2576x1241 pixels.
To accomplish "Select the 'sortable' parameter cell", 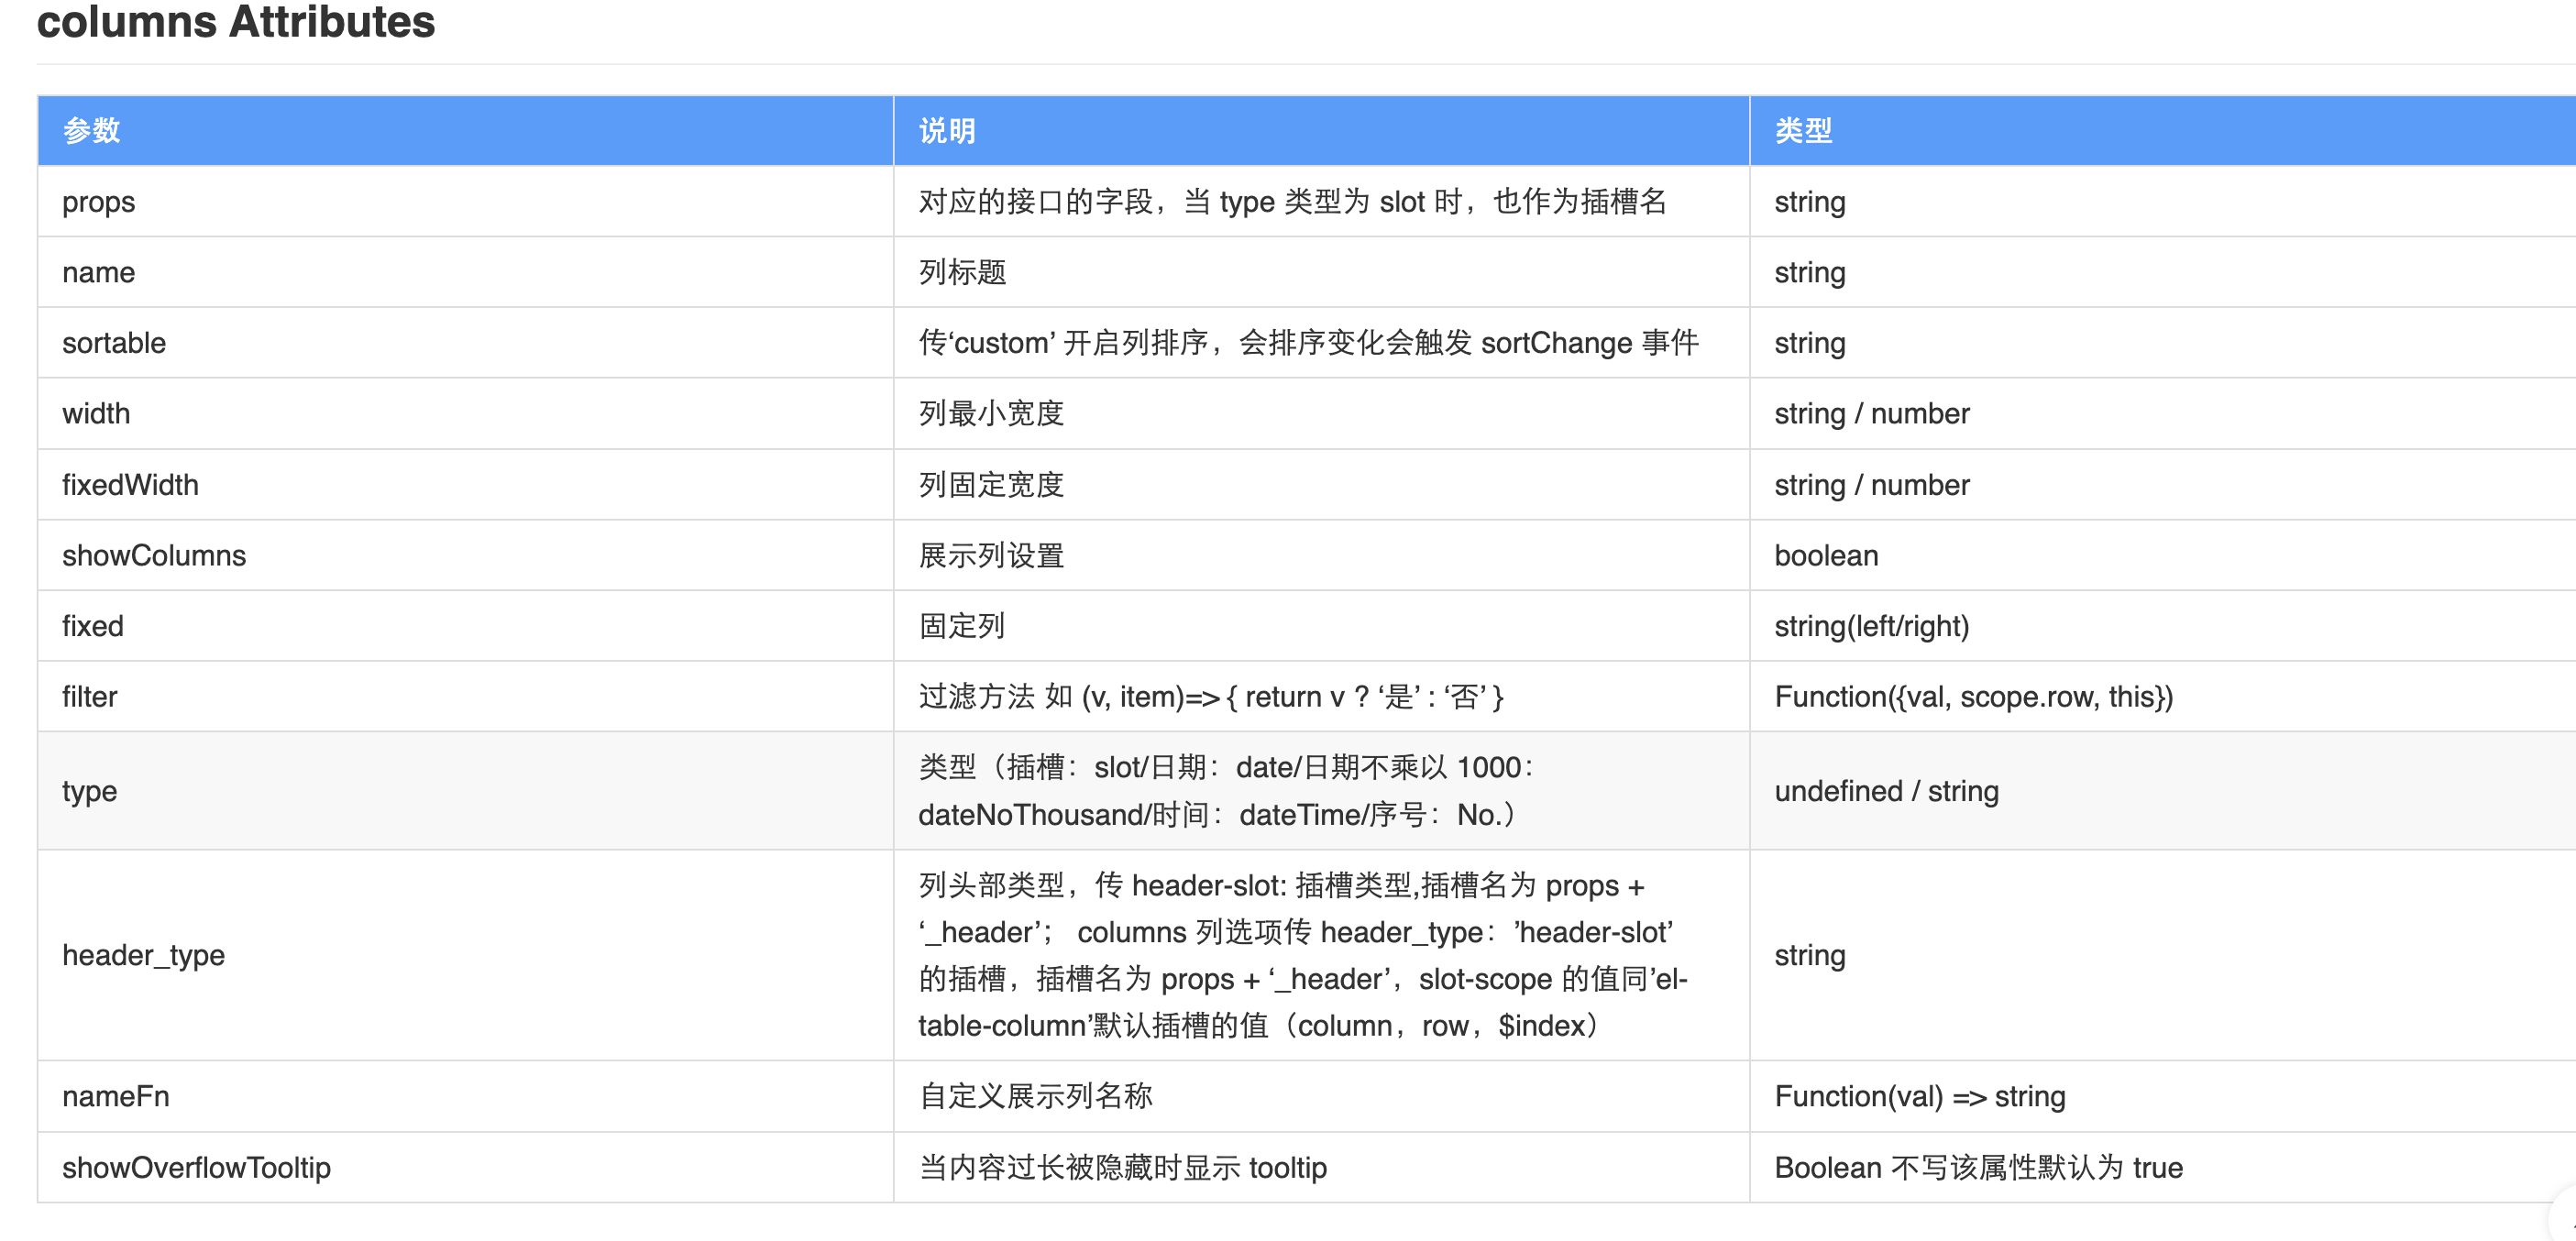I will click(465, 343).
